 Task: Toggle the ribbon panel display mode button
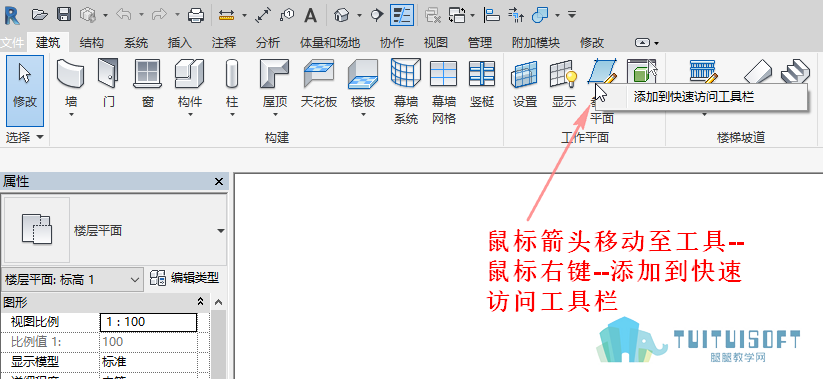643,43
